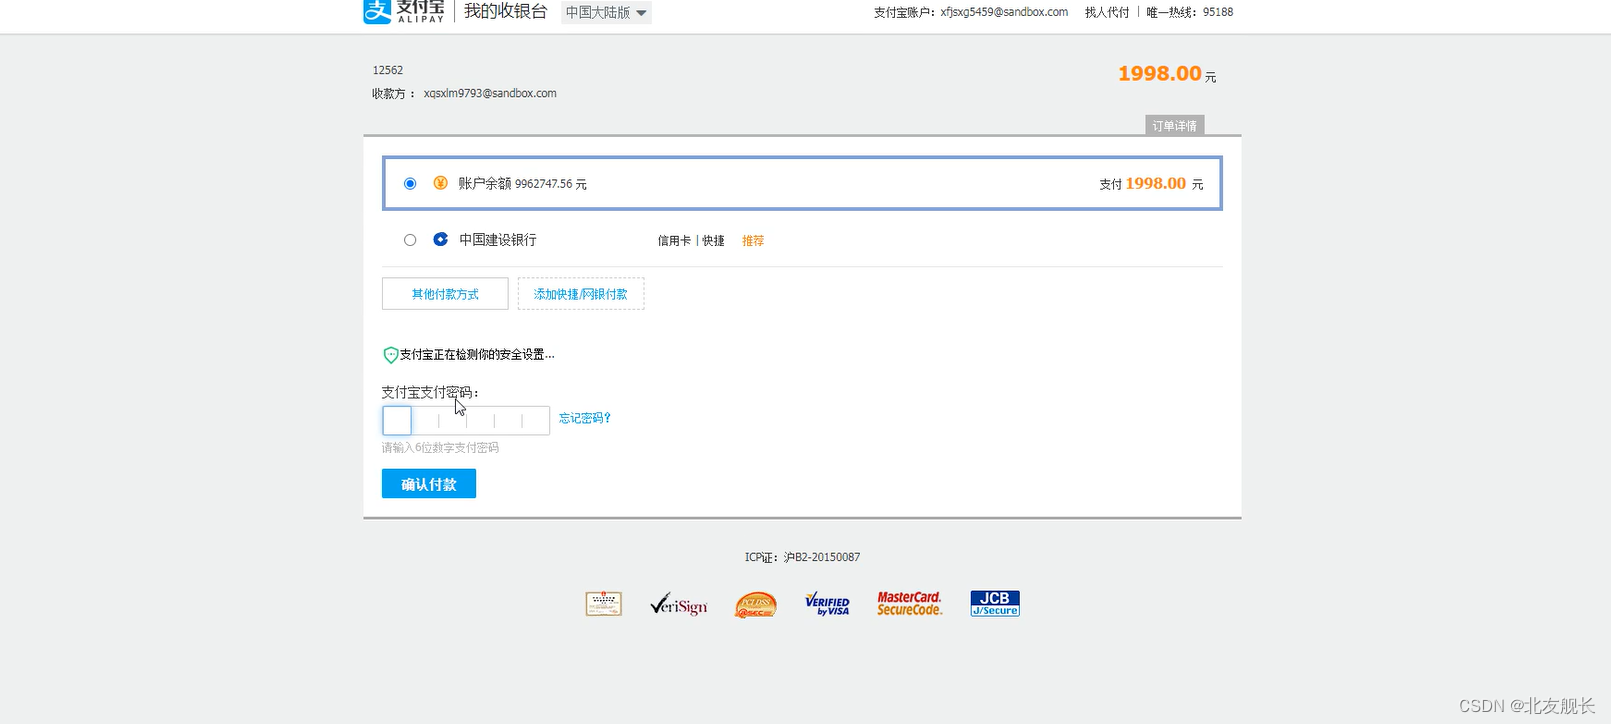Image resolution: width=1611 pixels, height=724 pixels.
Task: Click the ICP证 沪B2-20150087 text
Action: [x=802, y=557]
